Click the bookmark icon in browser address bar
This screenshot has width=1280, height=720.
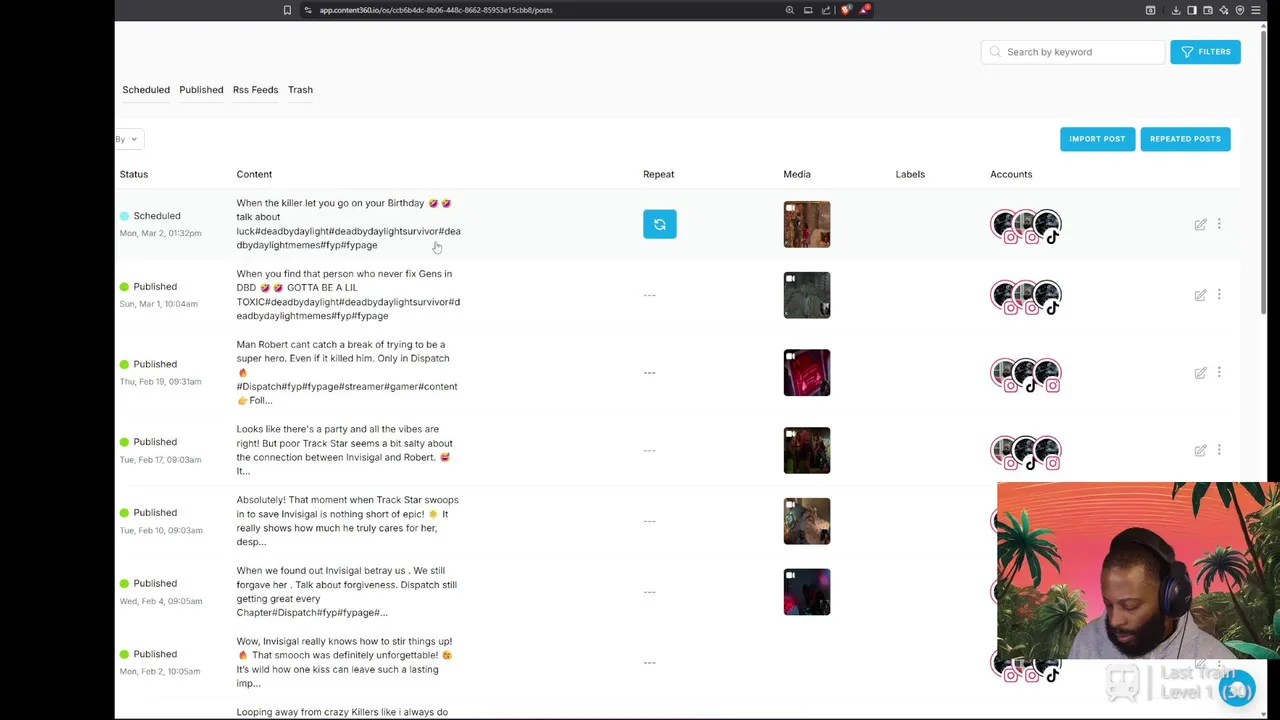(287, 10)
